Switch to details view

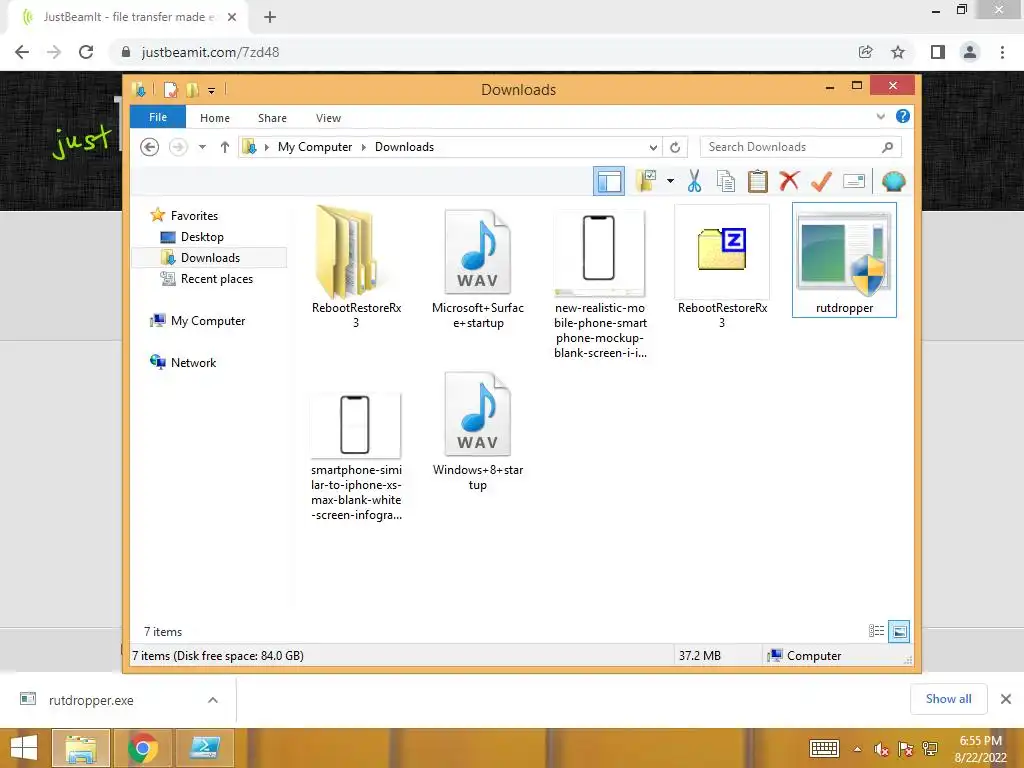(x=876, y=632)
